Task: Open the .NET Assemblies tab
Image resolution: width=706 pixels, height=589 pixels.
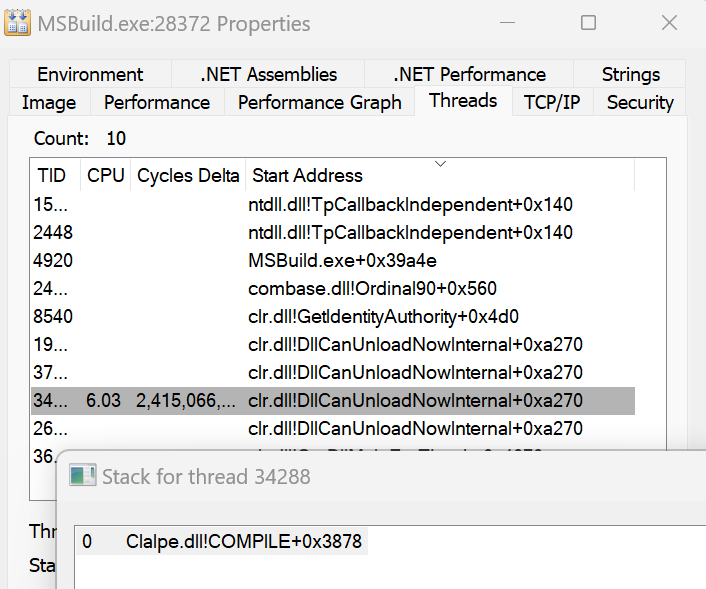Action: tap(268, 74)
